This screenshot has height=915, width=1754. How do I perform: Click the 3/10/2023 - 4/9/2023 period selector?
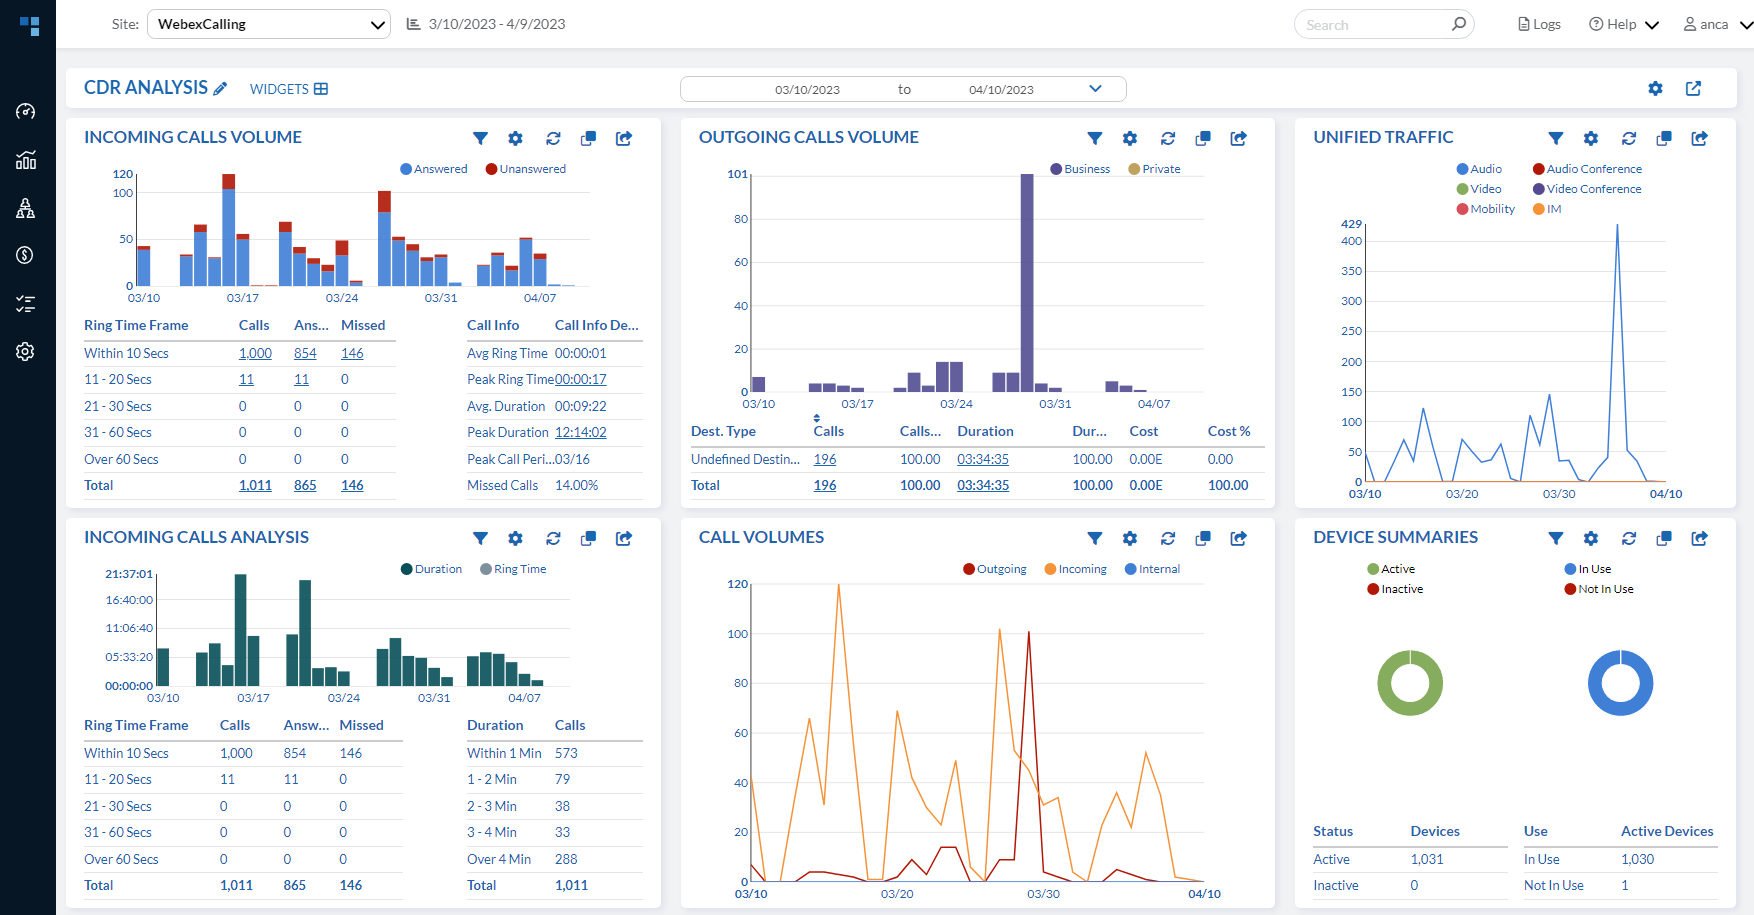(486, 24)
